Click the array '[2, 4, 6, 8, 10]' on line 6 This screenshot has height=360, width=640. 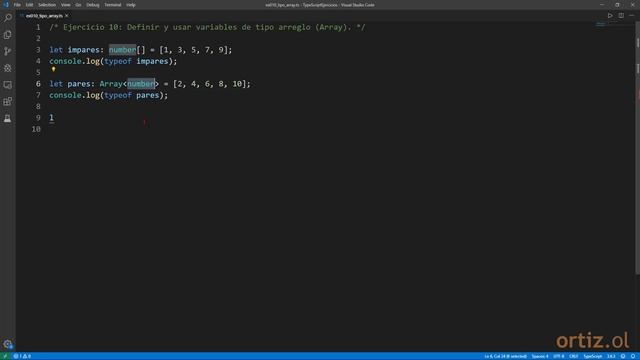tap(209, 84)
